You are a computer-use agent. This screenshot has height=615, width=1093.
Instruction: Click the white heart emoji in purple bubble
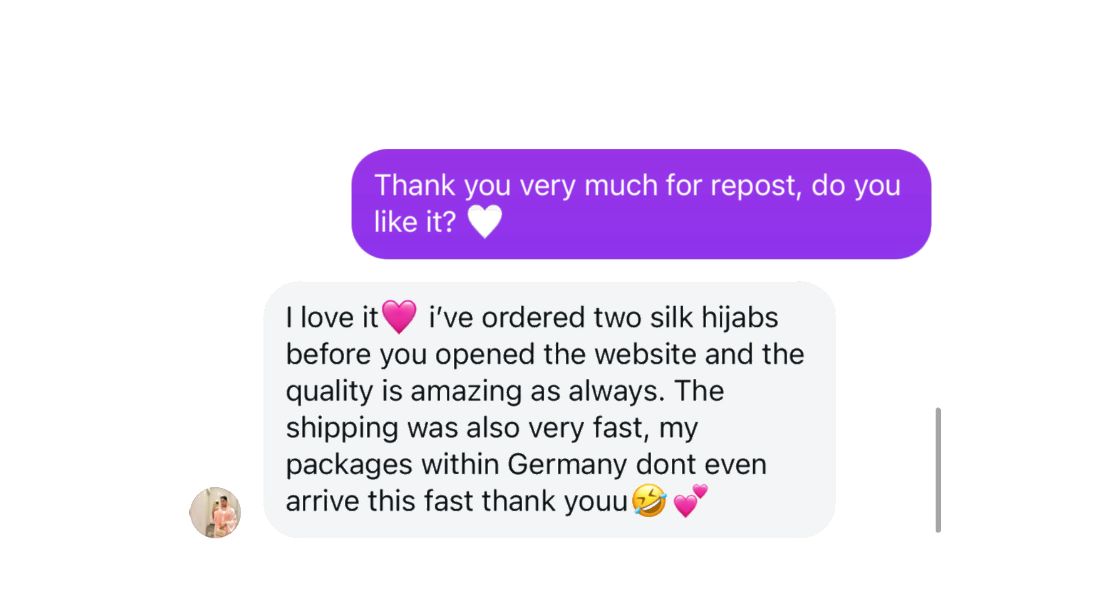point(484,222)
